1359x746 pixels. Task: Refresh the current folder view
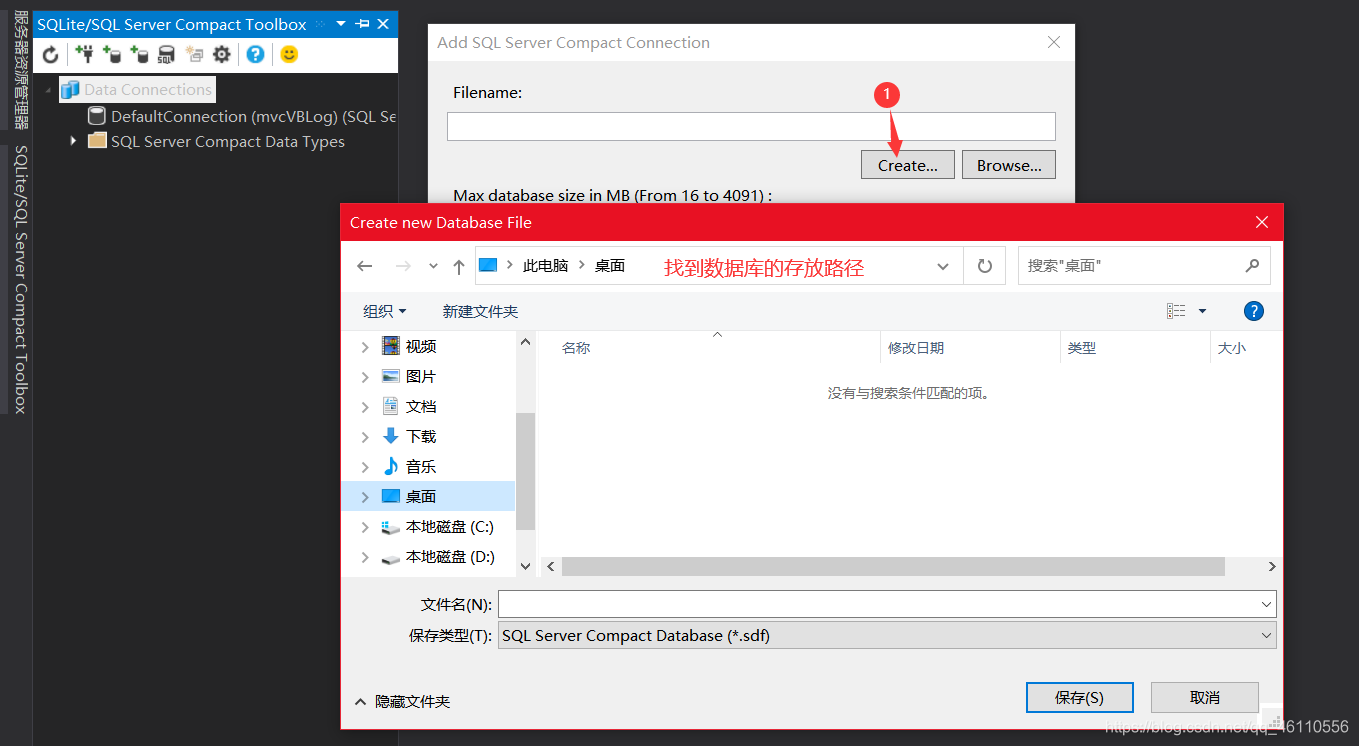point(984,266)
